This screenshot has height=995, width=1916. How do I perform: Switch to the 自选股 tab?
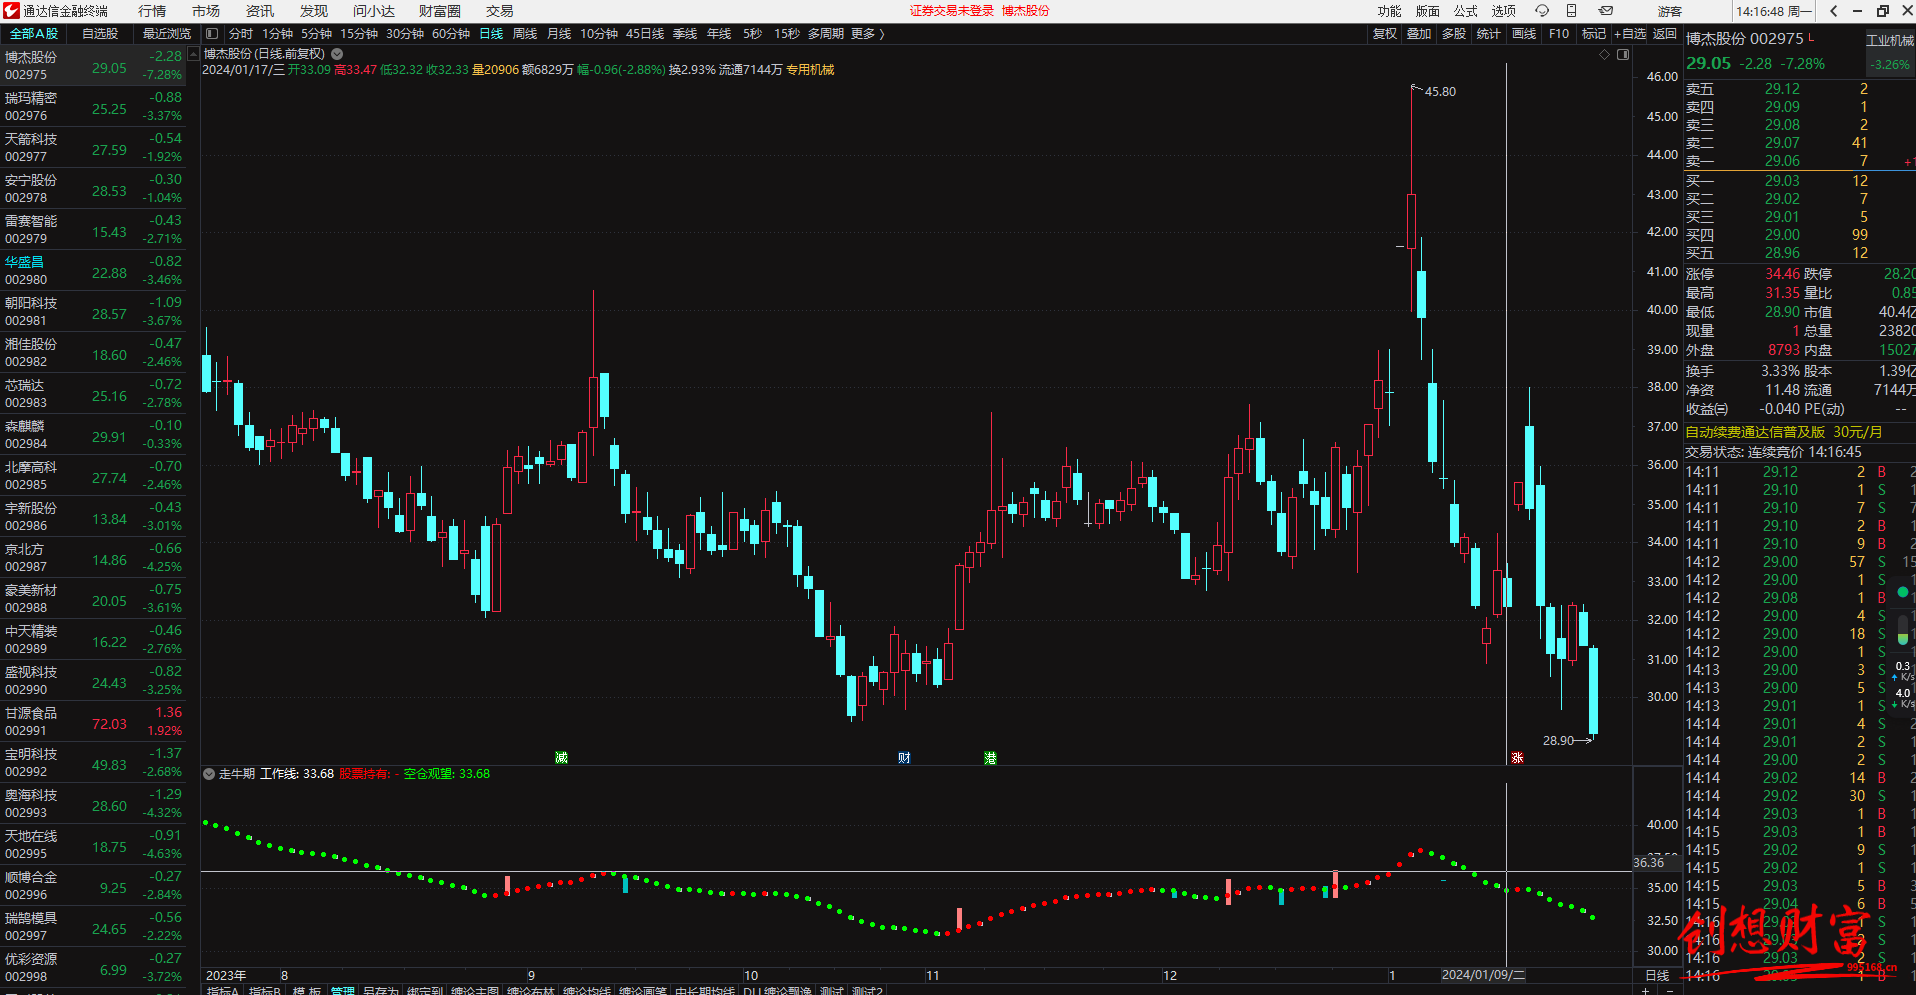point(100,34)
